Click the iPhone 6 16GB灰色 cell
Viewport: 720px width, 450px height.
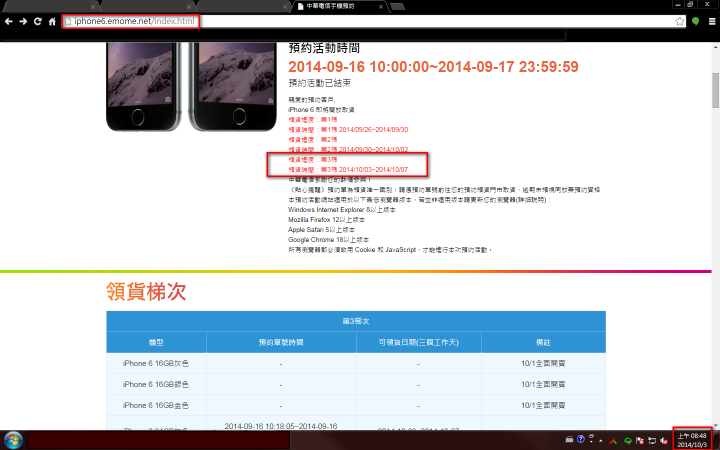[x=156, y=363]
